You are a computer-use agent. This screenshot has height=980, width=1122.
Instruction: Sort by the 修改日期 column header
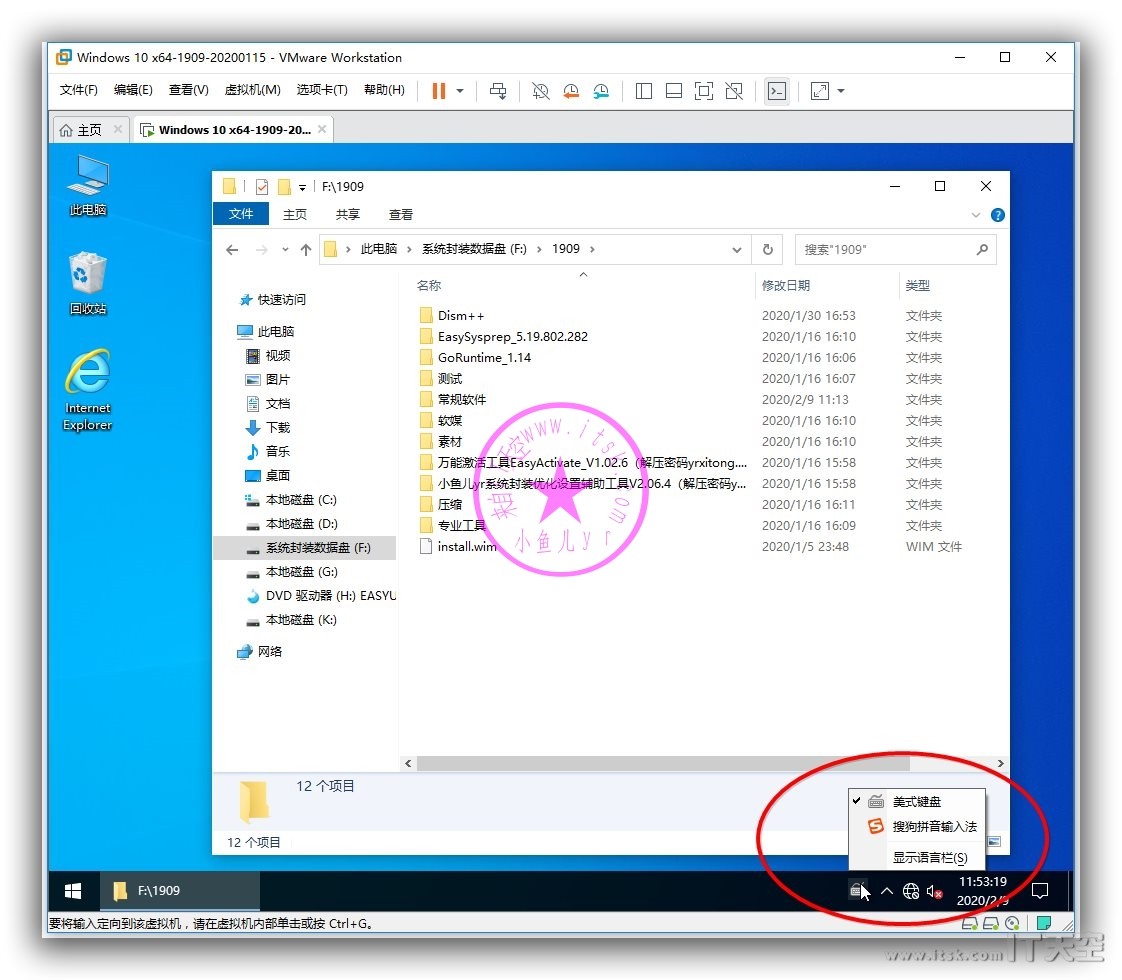tap(786, 285)
